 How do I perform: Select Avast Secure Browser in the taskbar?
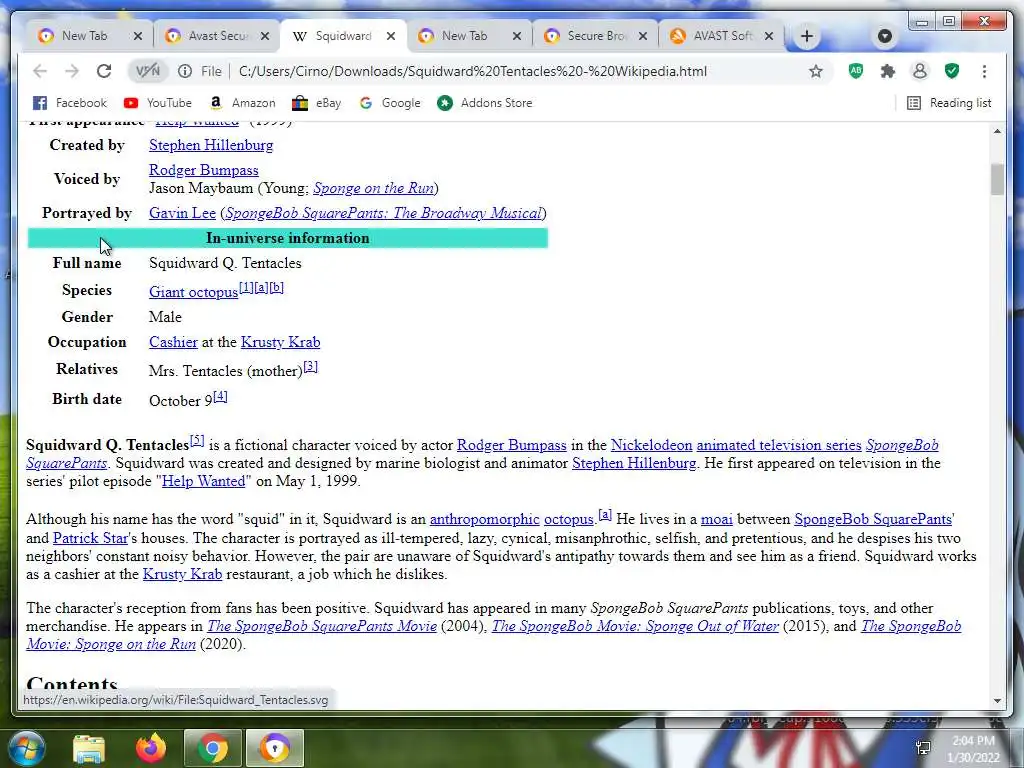(274, 748)
